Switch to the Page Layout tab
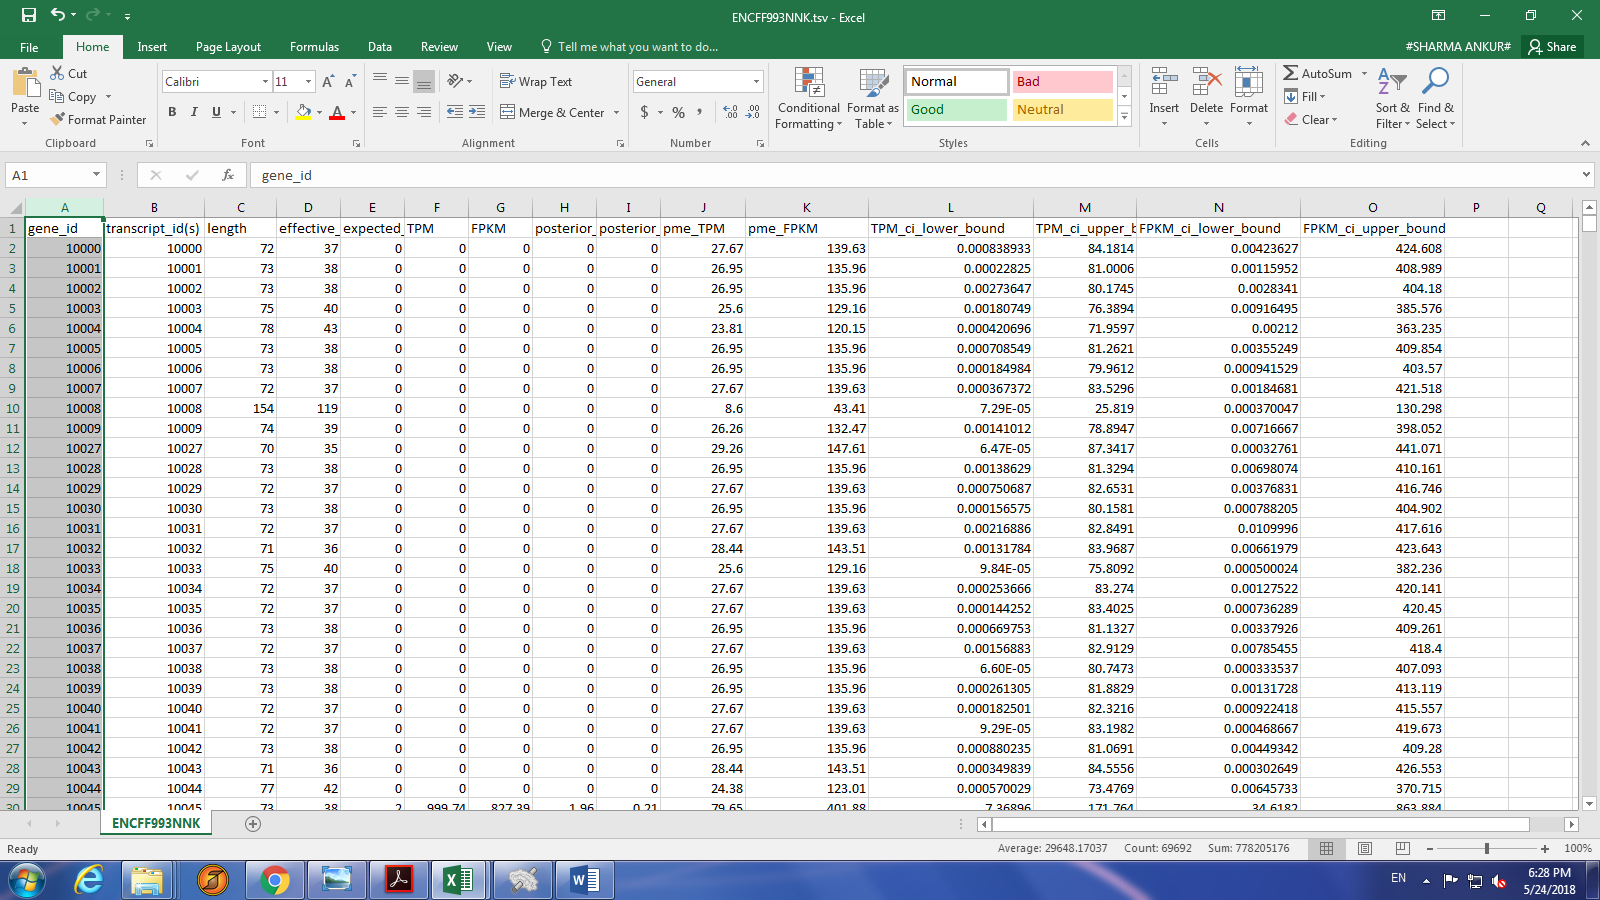 [x=228, y=47]
